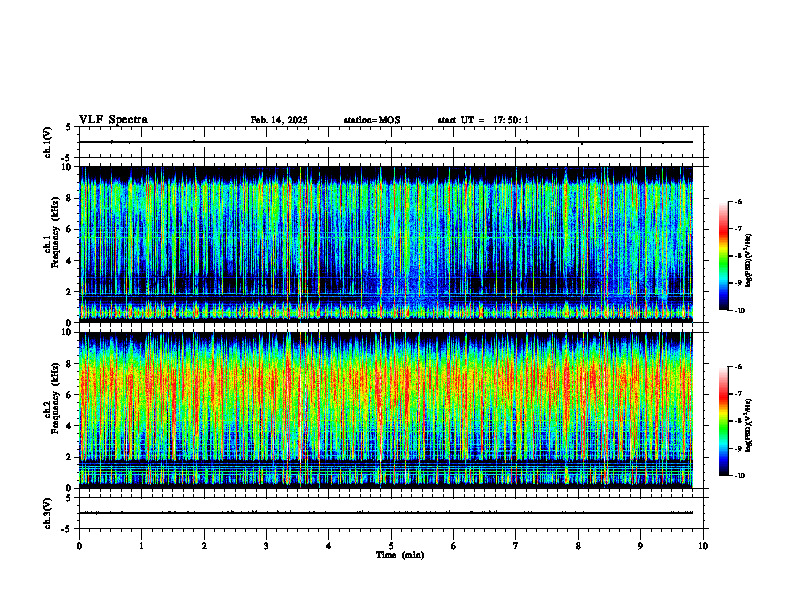Click time axis tick label "1"
Image resolution: width=792 pixels, height=612 pixels.
coord(142,546)
